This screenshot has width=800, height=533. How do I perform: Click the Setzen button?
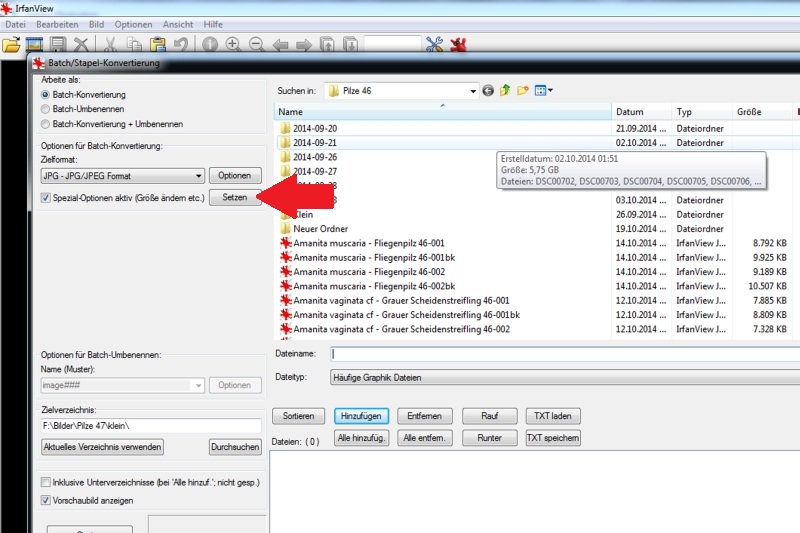pos(235,198)
